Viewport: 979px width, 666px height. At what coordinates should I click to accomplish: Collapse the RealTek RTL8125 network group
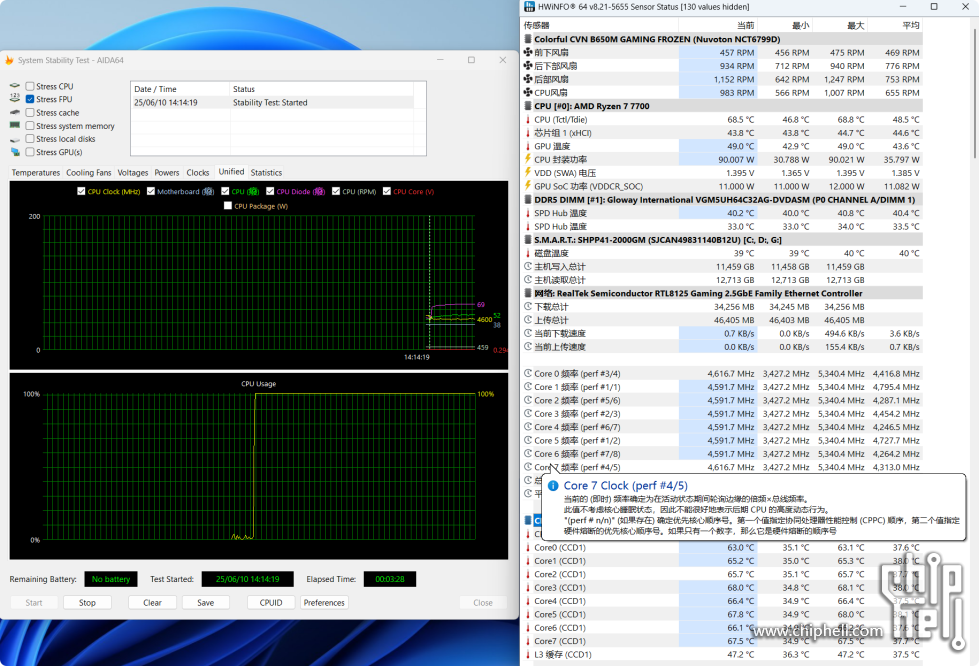click(528, 293)
